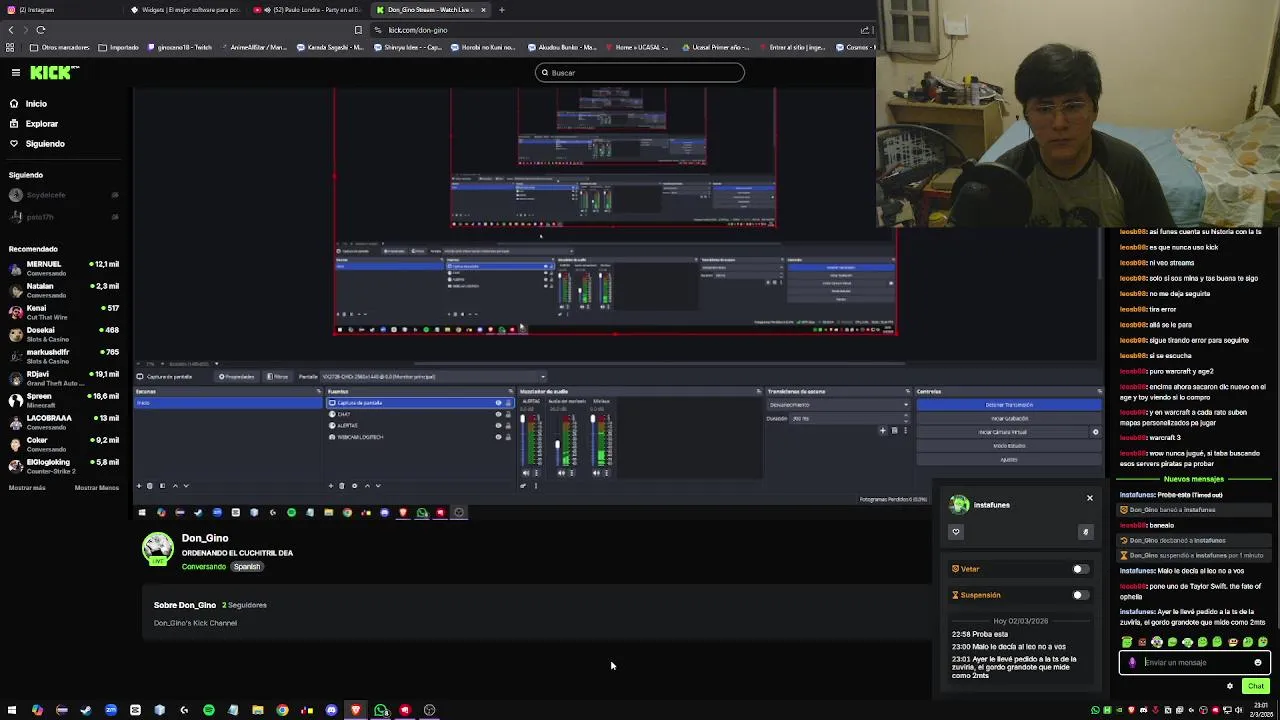This screenshot has height=720, width=1280.
Task: Click the instafunes name on the user card
Action: (992, 505)
